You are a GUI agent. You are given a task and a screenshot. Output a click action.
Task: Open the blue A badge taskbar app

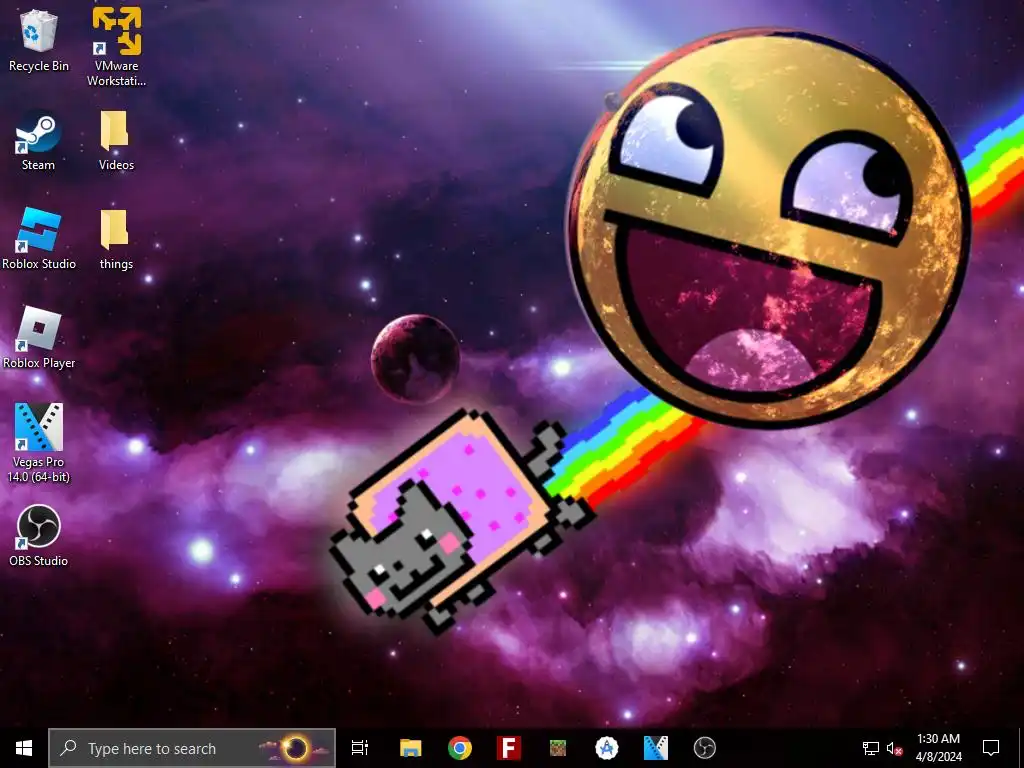[x=607, y=748]
